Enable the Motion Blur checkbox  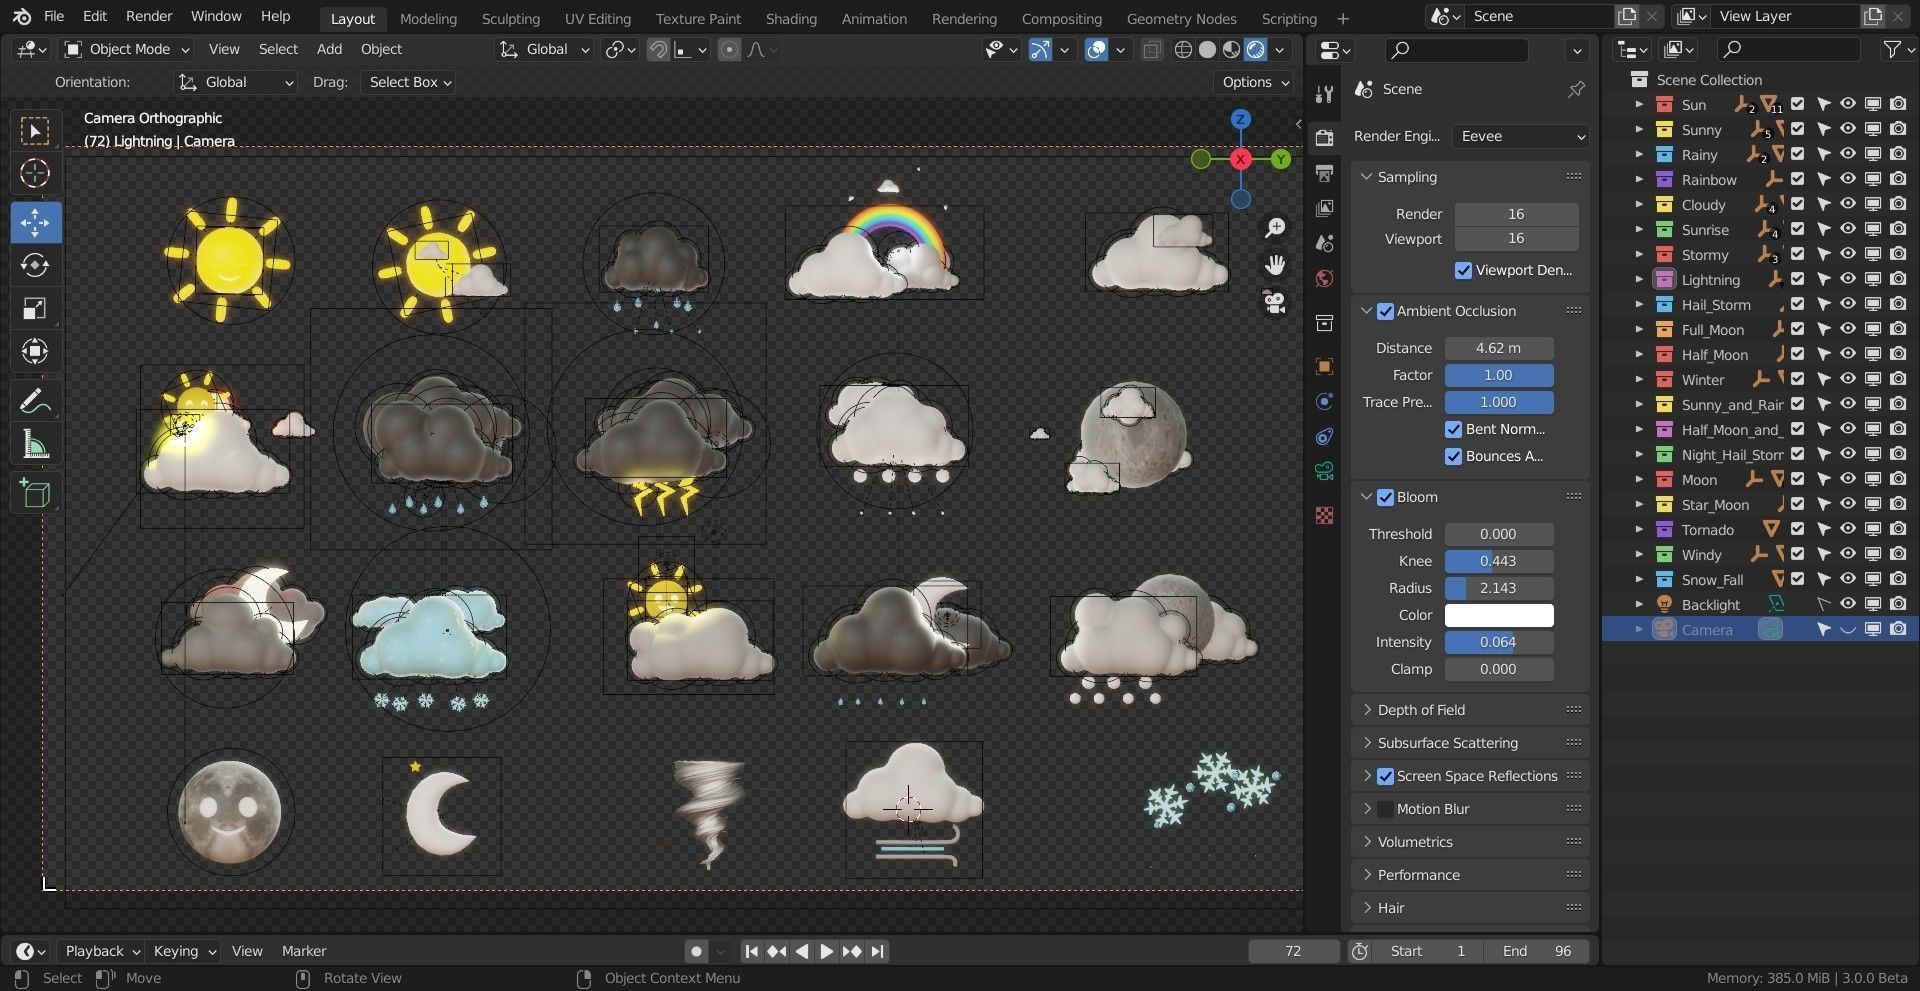(x=1385, y=809)
